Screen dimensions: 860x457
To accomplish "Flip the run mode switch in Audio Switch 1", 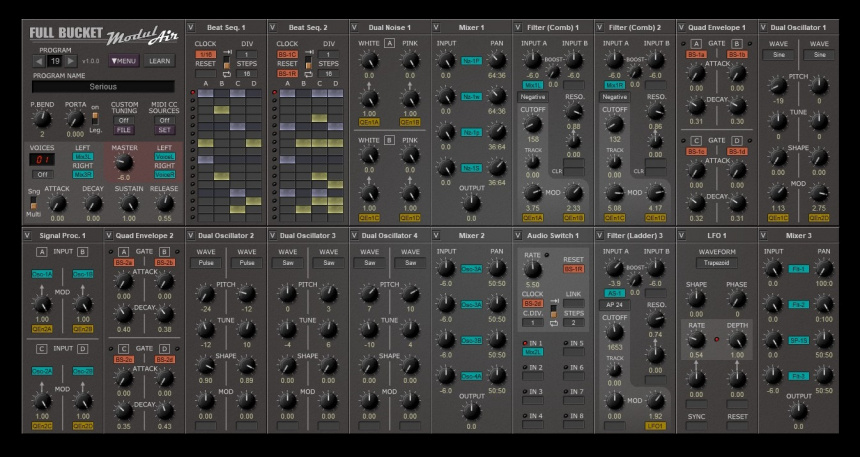I will click(554, 312).
